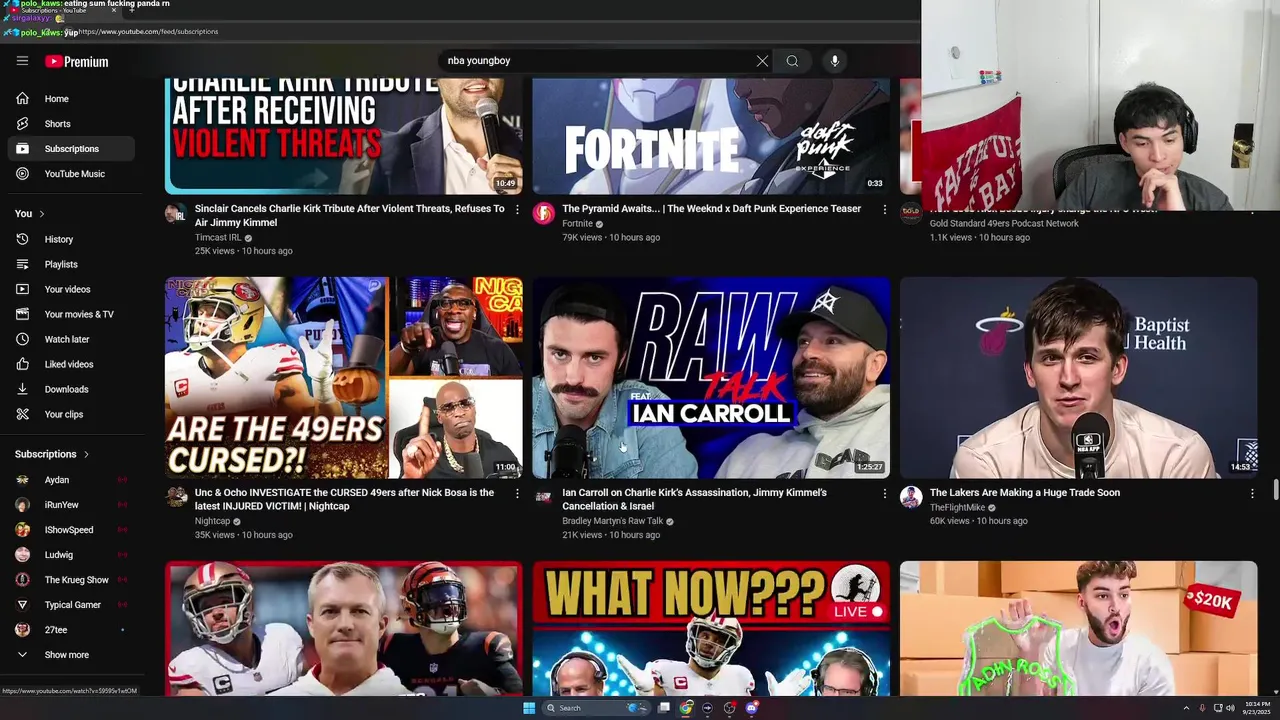This screenshot has height=720, width=1280.
Task: Open Shorts in sidebar
Action: coord(71,124)
